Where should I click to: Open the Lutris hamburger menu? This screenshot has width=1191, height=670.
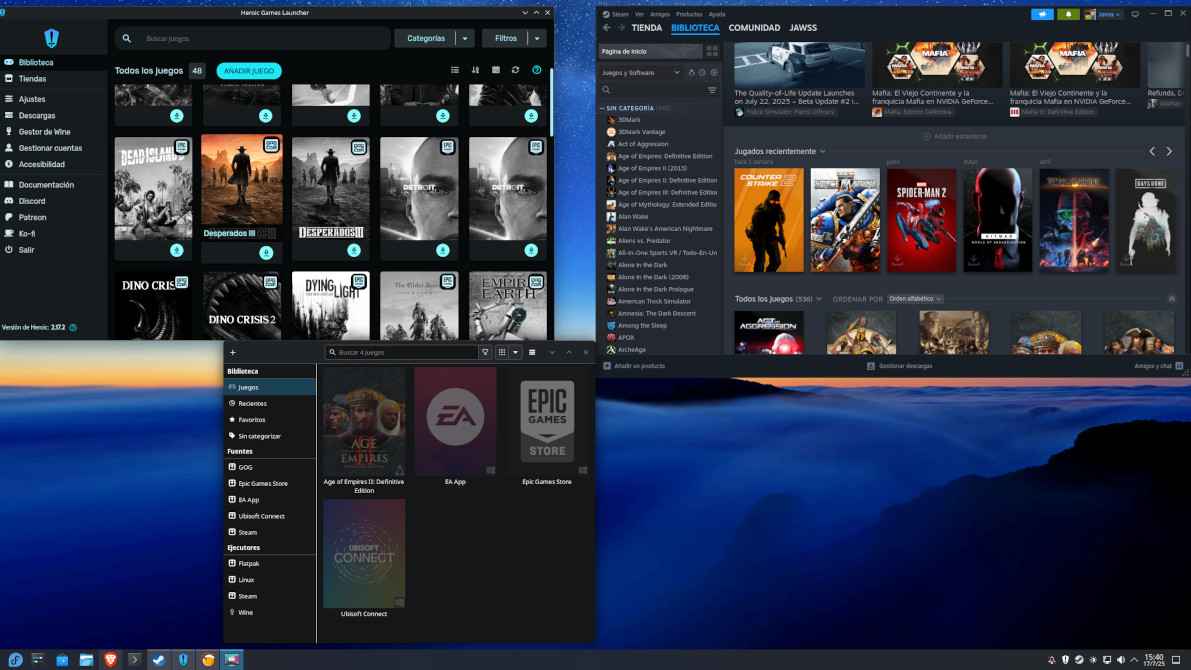(x=532, y=352)
